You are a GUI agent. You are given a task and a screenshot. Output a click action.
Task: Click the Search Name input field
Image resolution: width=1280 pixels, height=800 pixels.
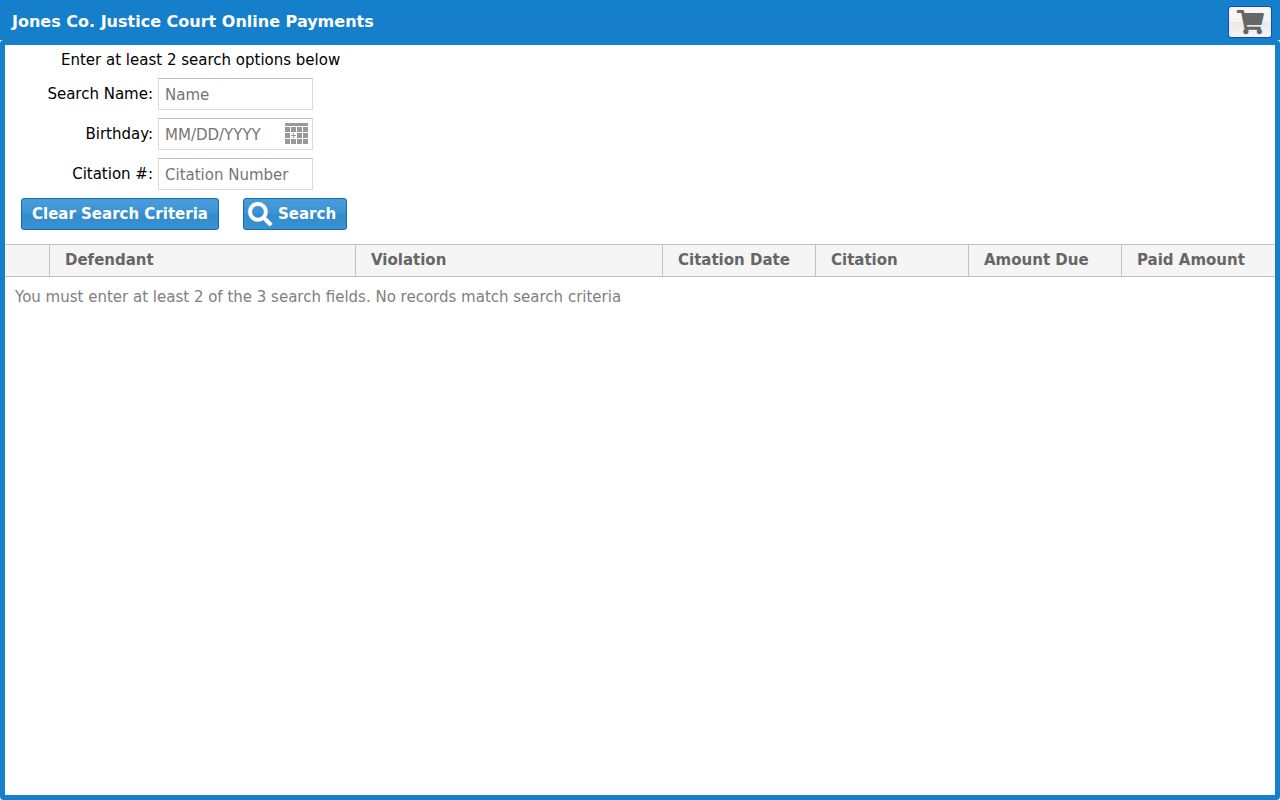point(235,94)
